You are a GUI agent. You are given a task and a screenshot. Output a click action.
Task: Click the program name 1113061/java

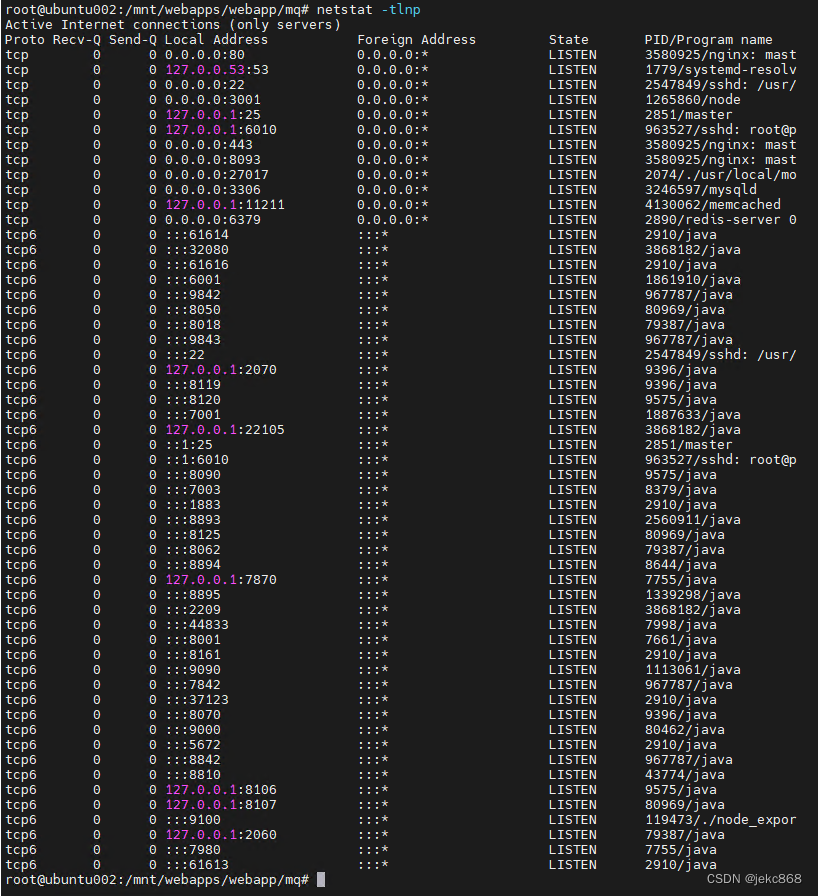(693, 670)
